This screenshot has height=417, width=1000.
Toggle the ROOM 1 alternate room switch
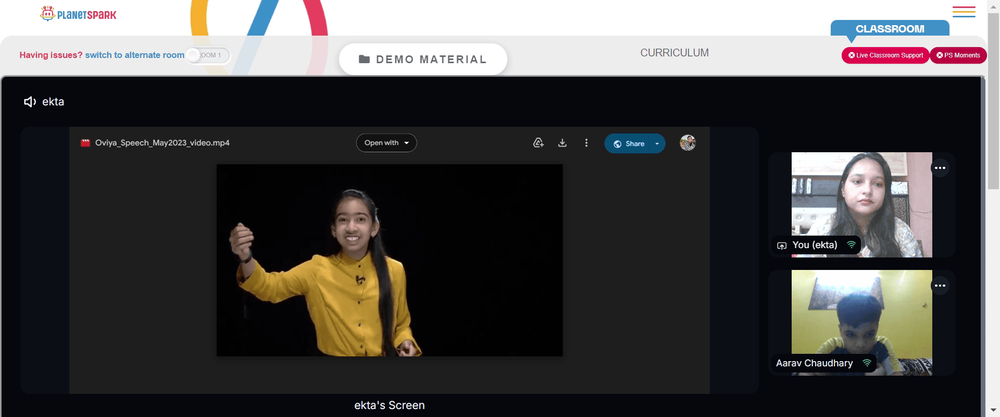pyautogui.click(x=209, y=55)
